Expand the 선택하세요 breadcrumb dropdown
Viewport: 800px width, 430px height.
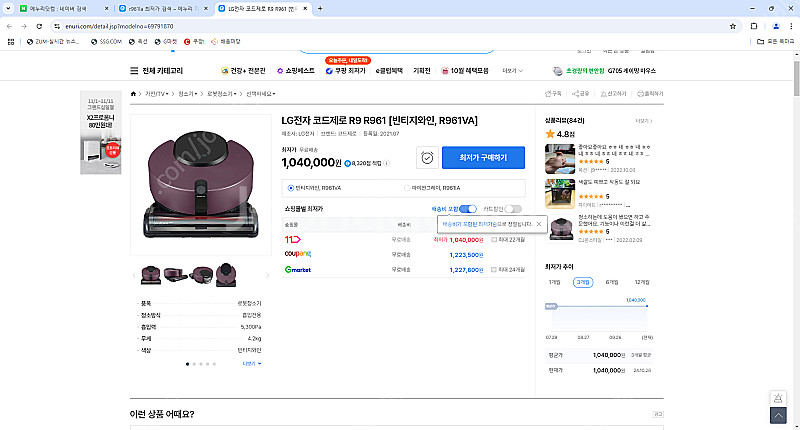(261, 94)
